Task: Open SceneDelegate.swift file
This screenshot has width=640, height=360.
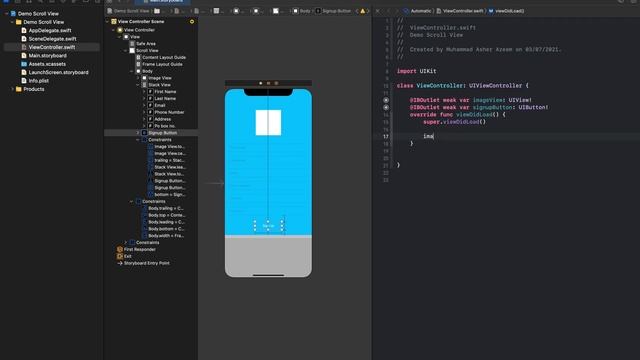Action: 52,39
